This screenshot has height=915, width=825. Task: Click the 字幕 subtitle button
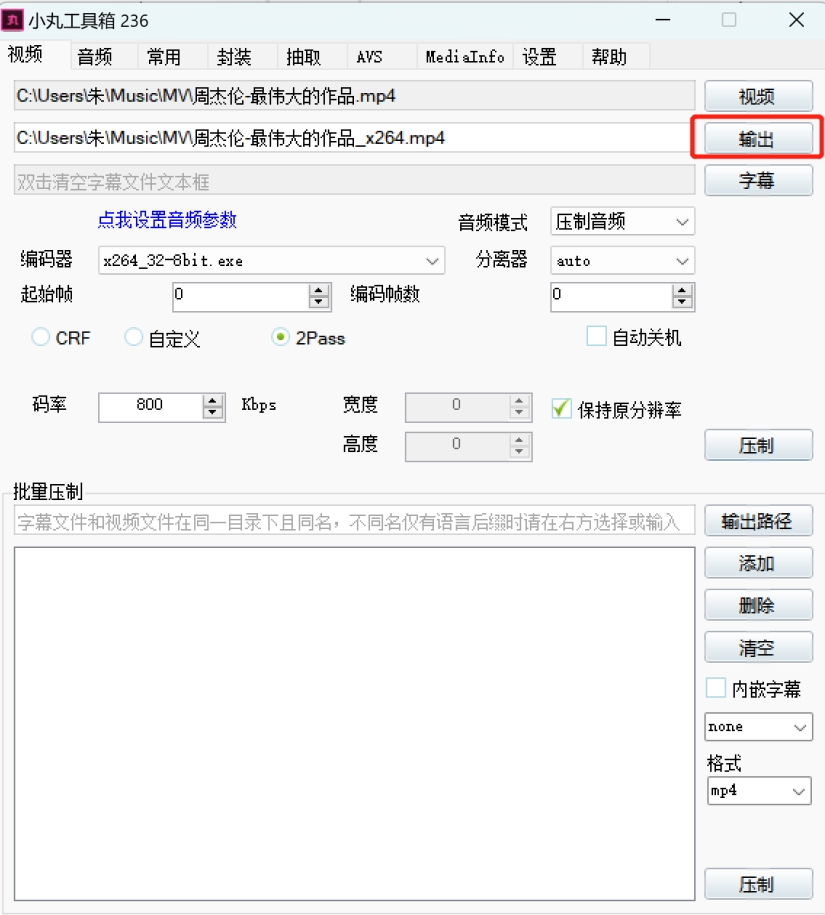758,179
